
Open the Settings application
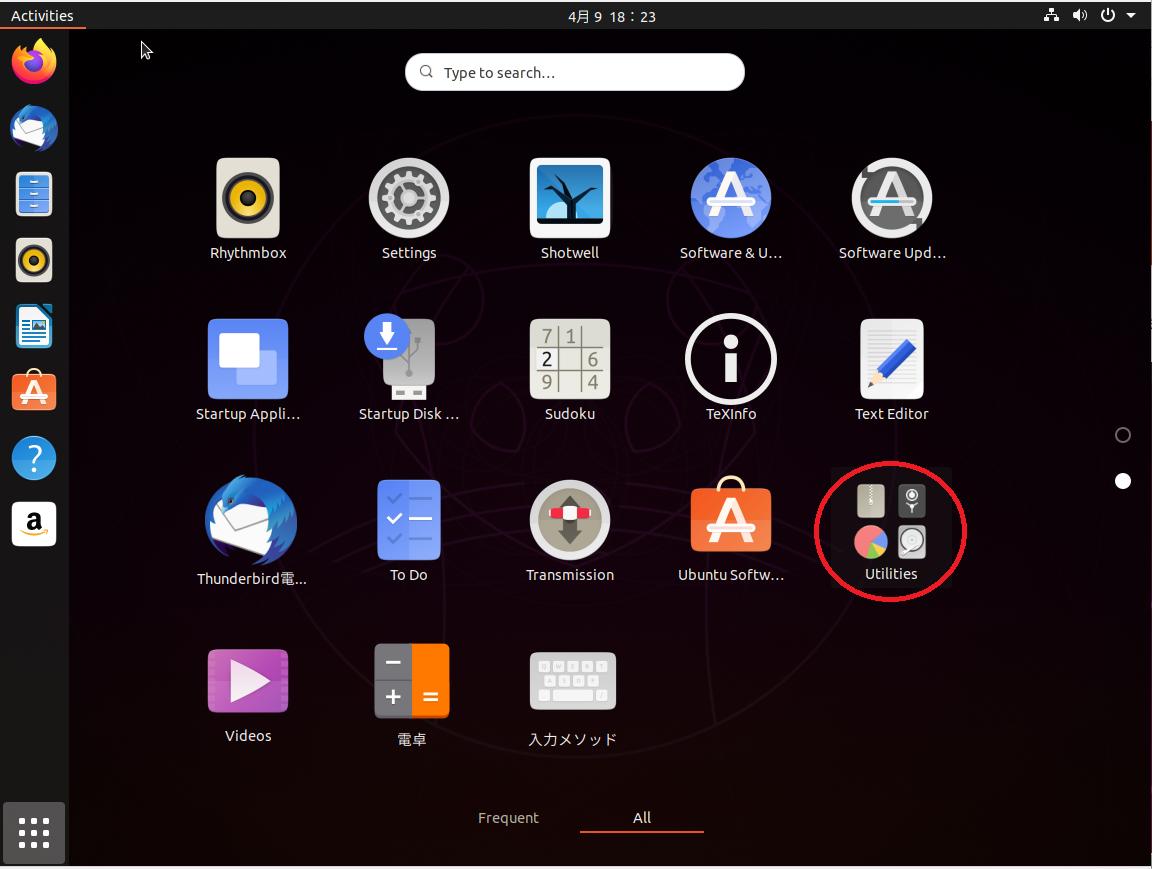pyautogui.click(x=408, y=209)
